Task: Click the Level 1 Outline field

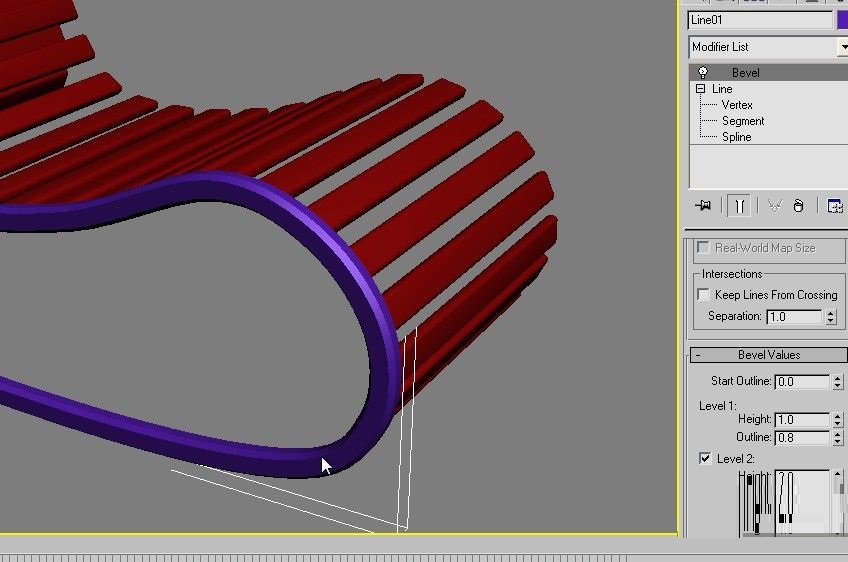Action: pos(801,438)
